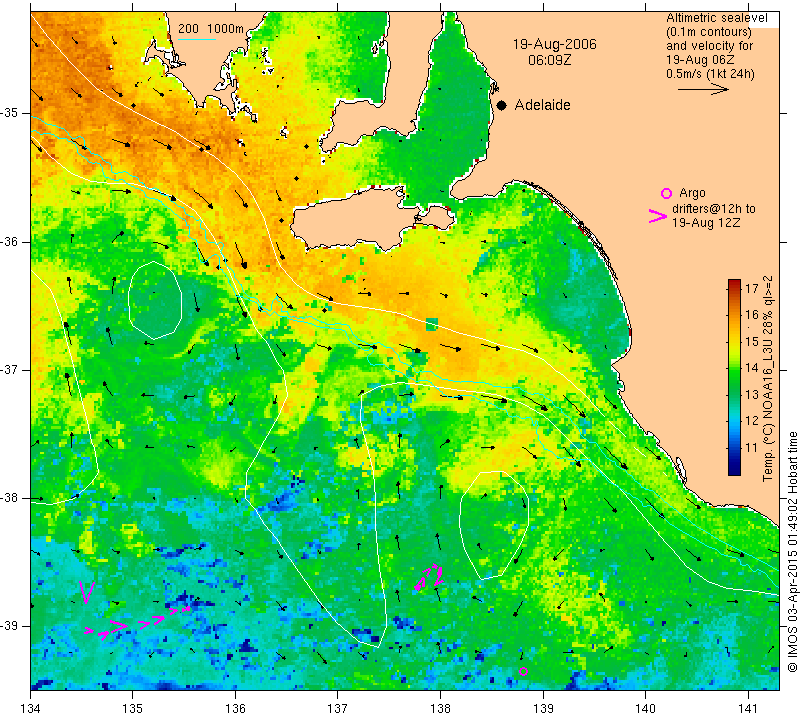800x720 pixels.
Task: Click the velocity scale arrow in legend
Action: pyautogui.click(x=703, y=89)
